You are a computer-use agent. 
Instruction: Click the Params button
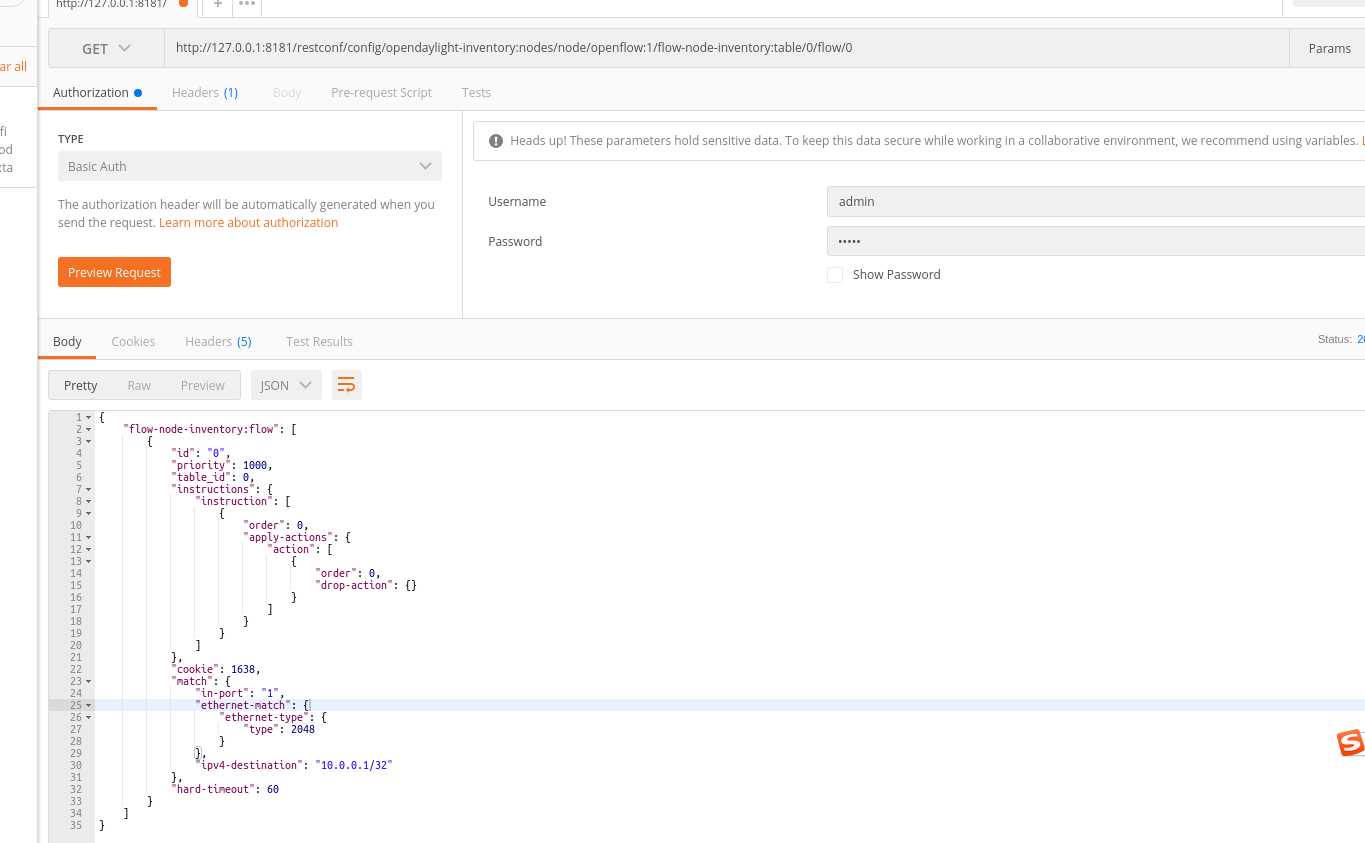(x=1329, y=48)
